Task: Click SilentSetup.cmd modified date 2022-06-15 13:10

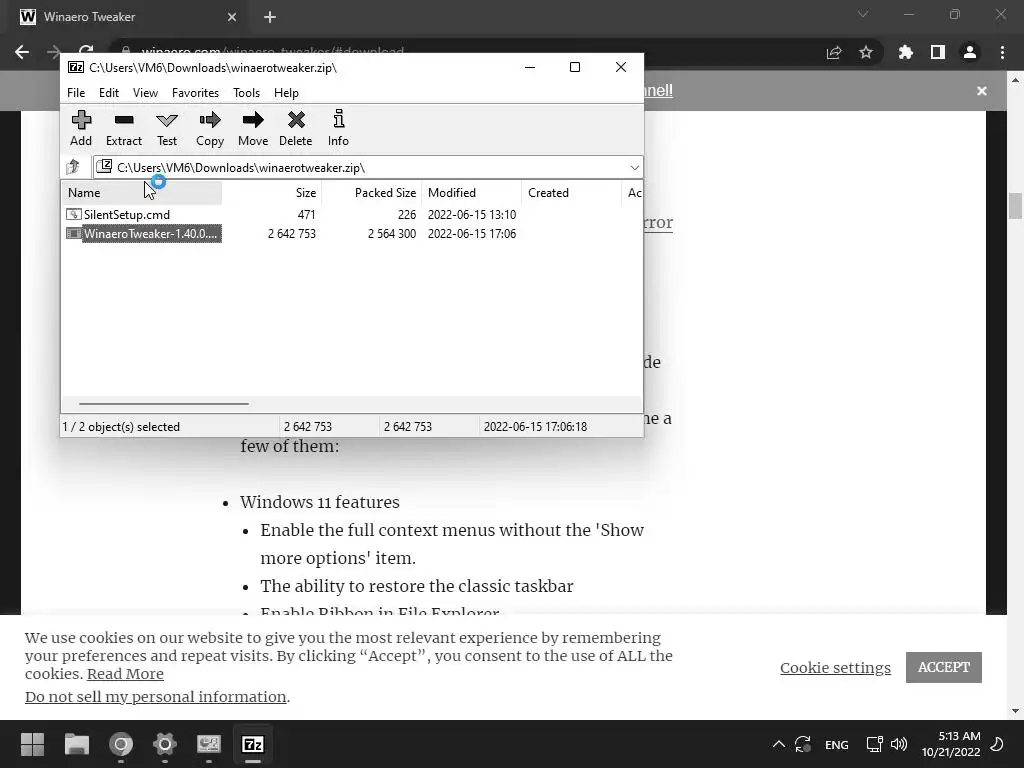Action: pyautogui.click(x=472, y=215)
